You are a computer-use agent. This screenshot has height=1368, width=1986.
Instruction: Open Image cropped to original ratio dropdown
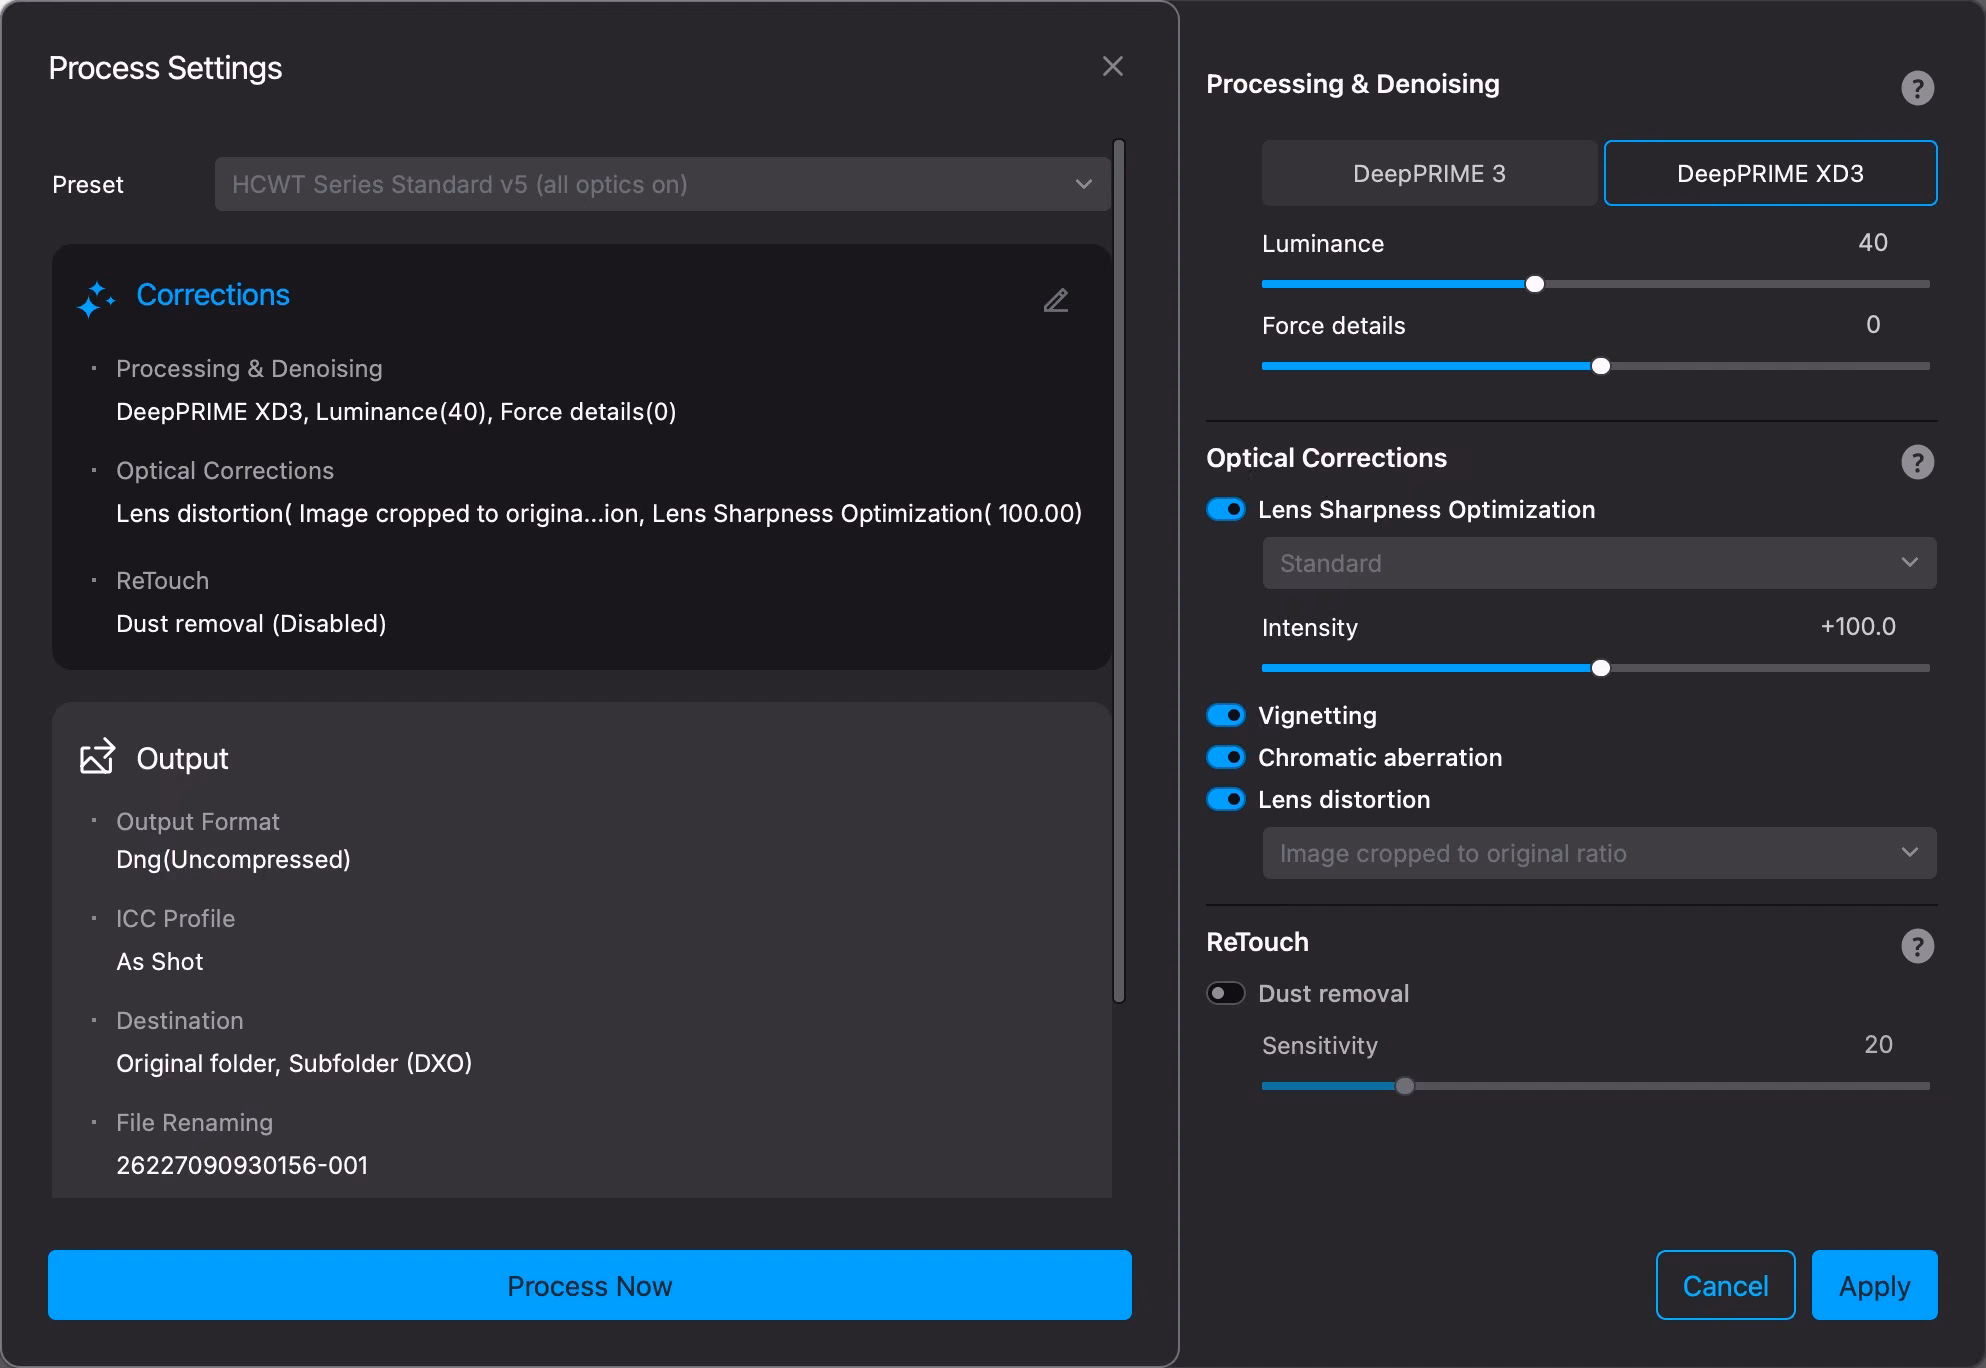pyautogui.click(x=1599, y=853)
